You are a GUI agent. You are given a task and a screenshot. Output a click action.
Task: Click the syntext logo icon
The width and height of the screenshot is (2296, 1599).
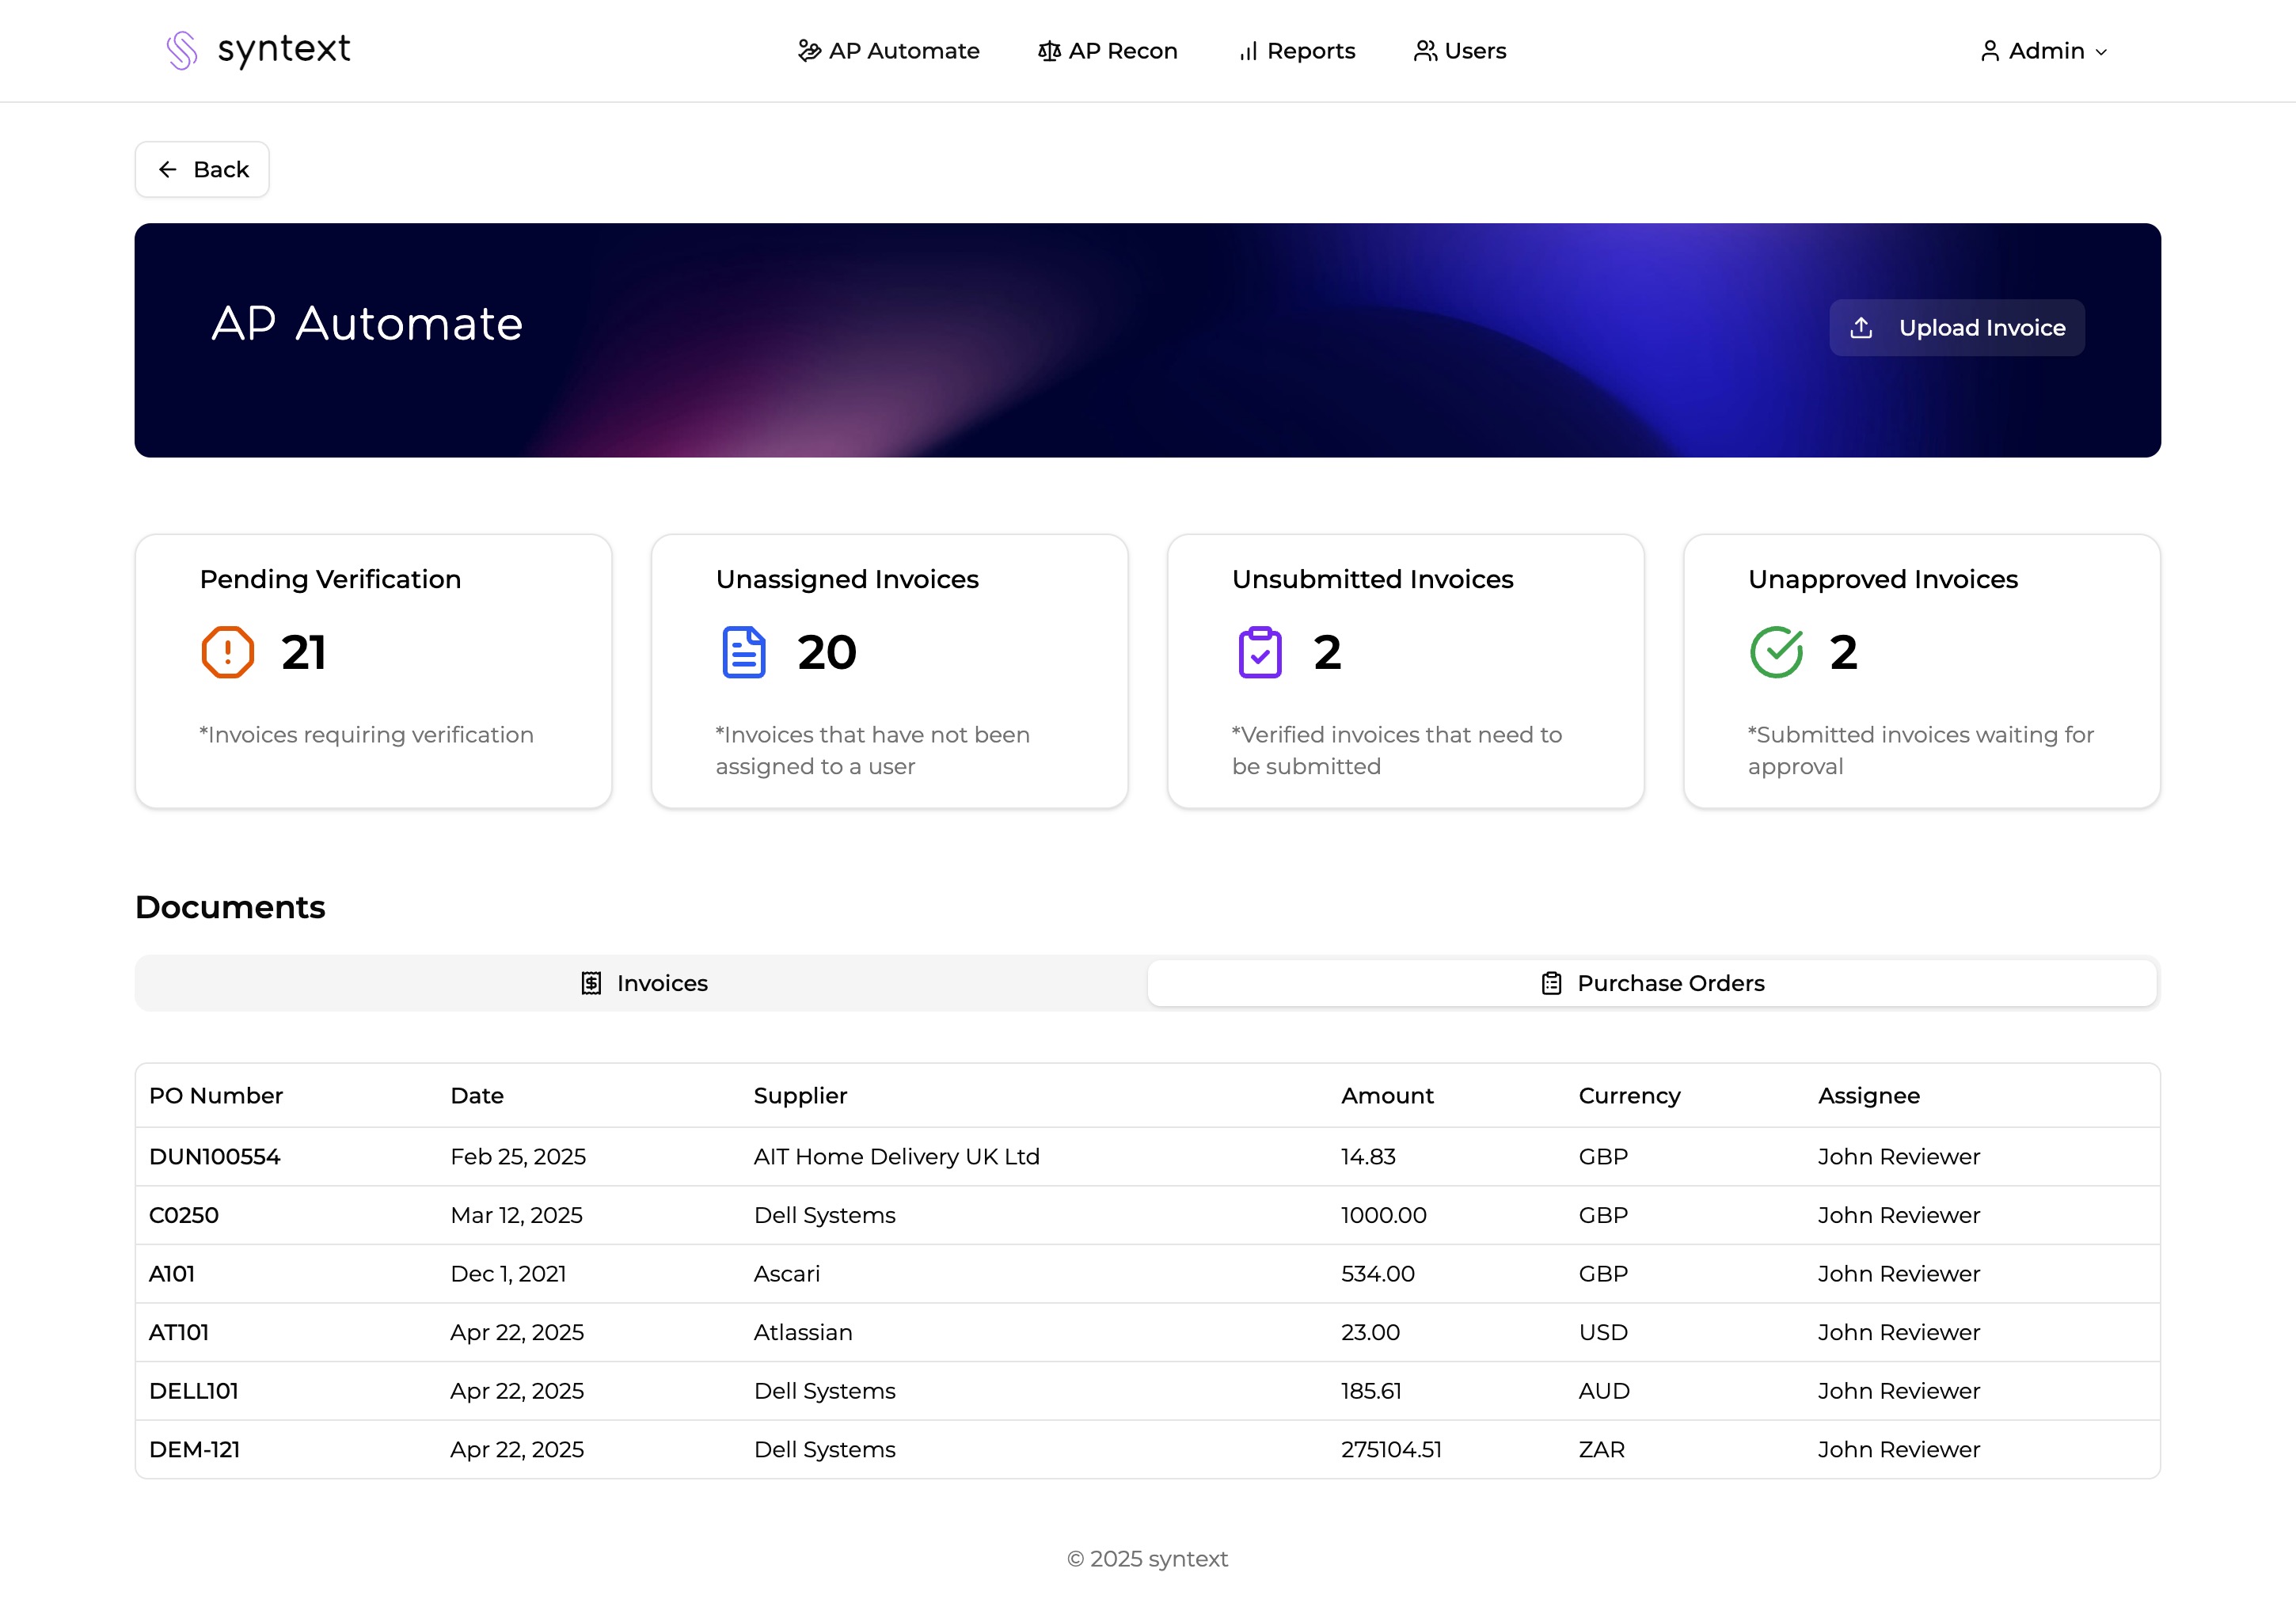click(x=182, y=50)
